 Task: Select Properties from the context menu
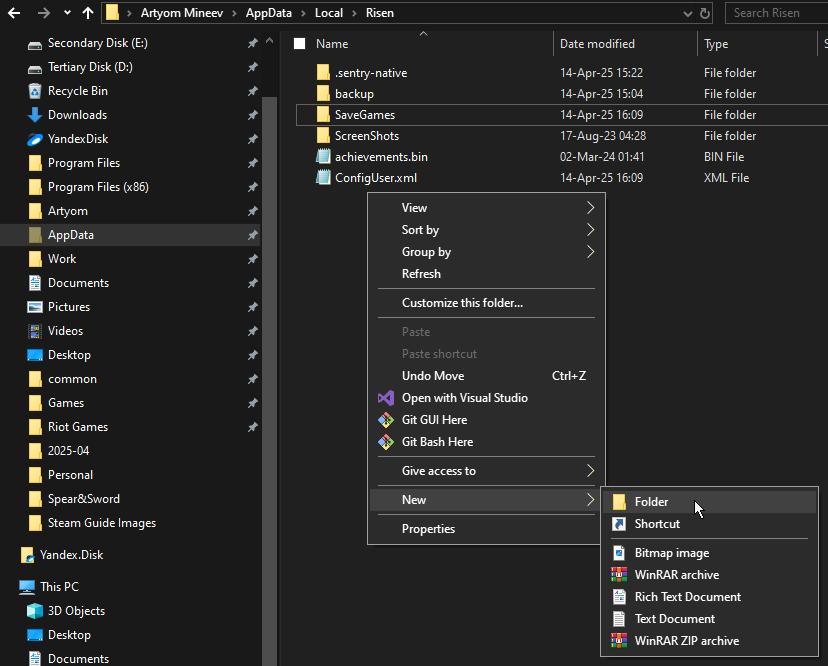[x=428, y=529]
